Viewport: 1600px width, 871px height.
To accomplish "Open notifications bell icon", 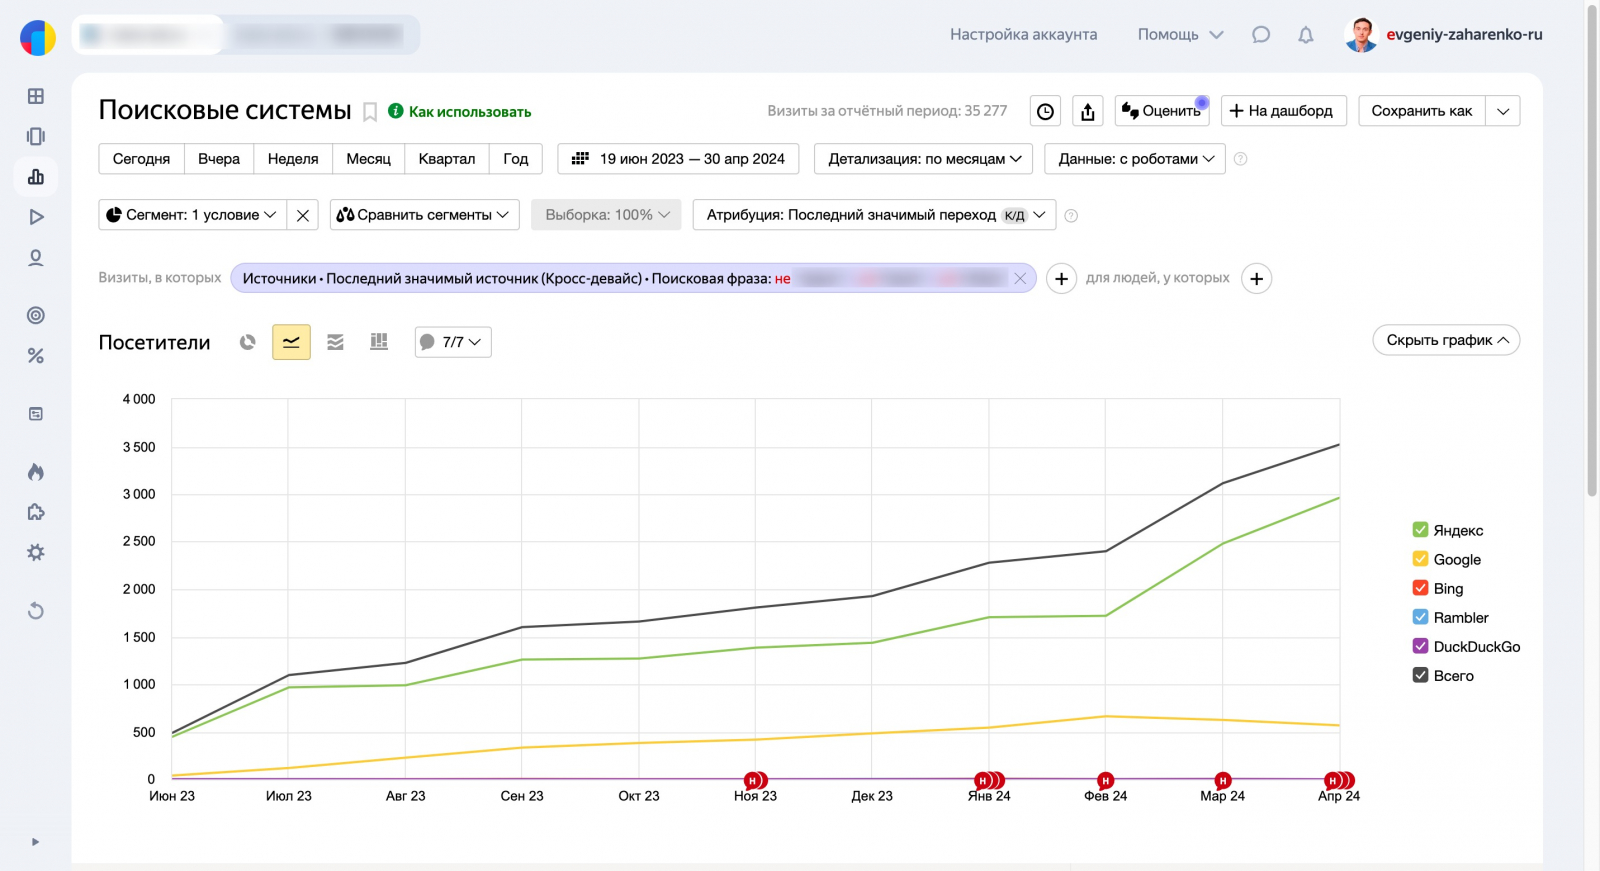I will click(1305, 35).
